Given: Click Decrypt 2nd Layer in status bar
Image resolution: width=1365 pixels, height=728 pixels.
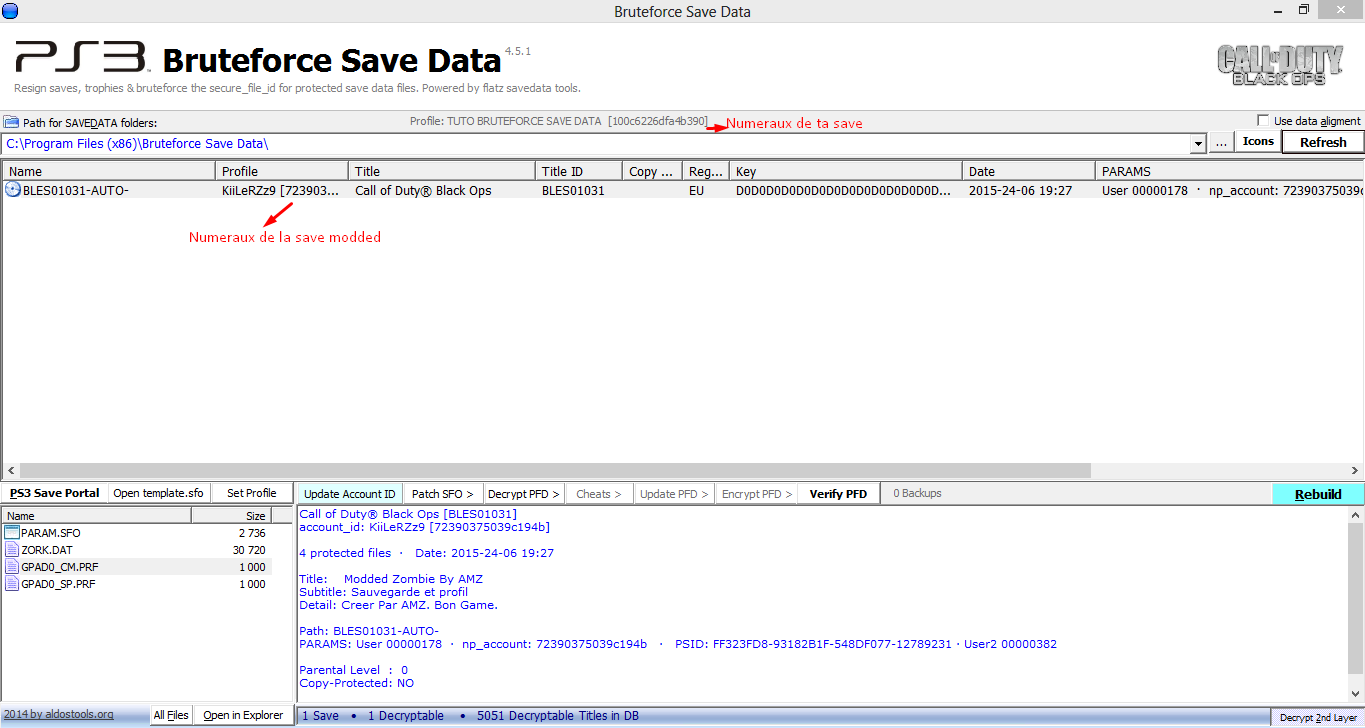Looking at the screenshot, I should (1318, 717).
